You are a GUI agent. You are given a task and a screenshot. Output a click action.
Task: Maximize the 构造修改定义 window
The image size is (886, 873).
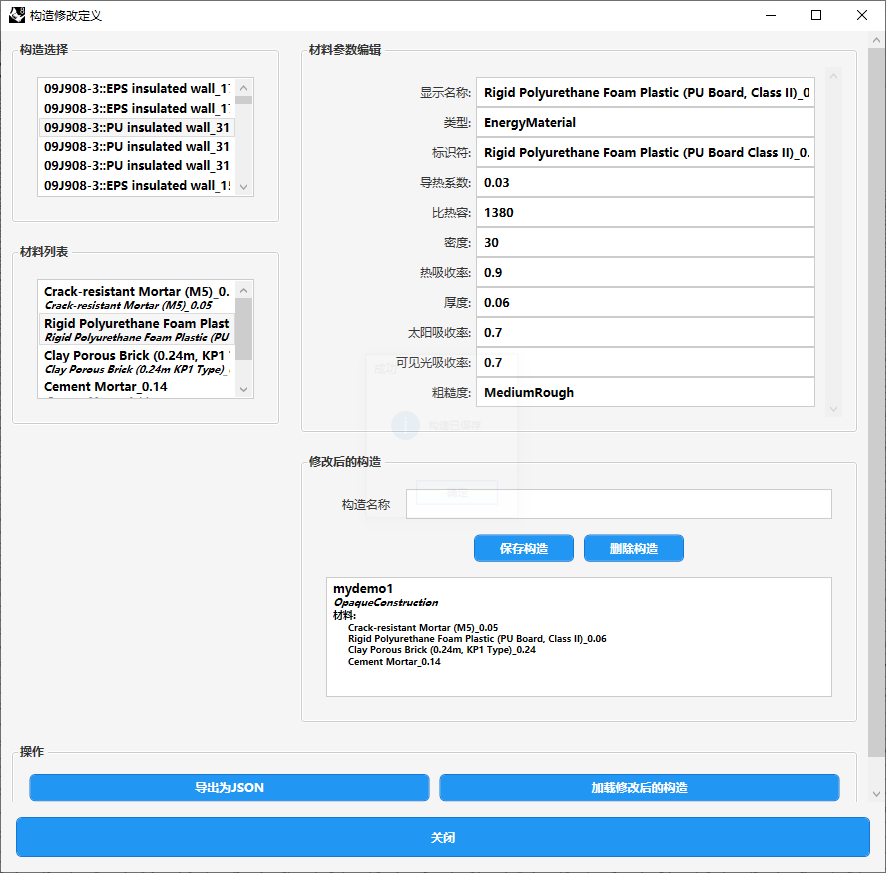(816, 16)
